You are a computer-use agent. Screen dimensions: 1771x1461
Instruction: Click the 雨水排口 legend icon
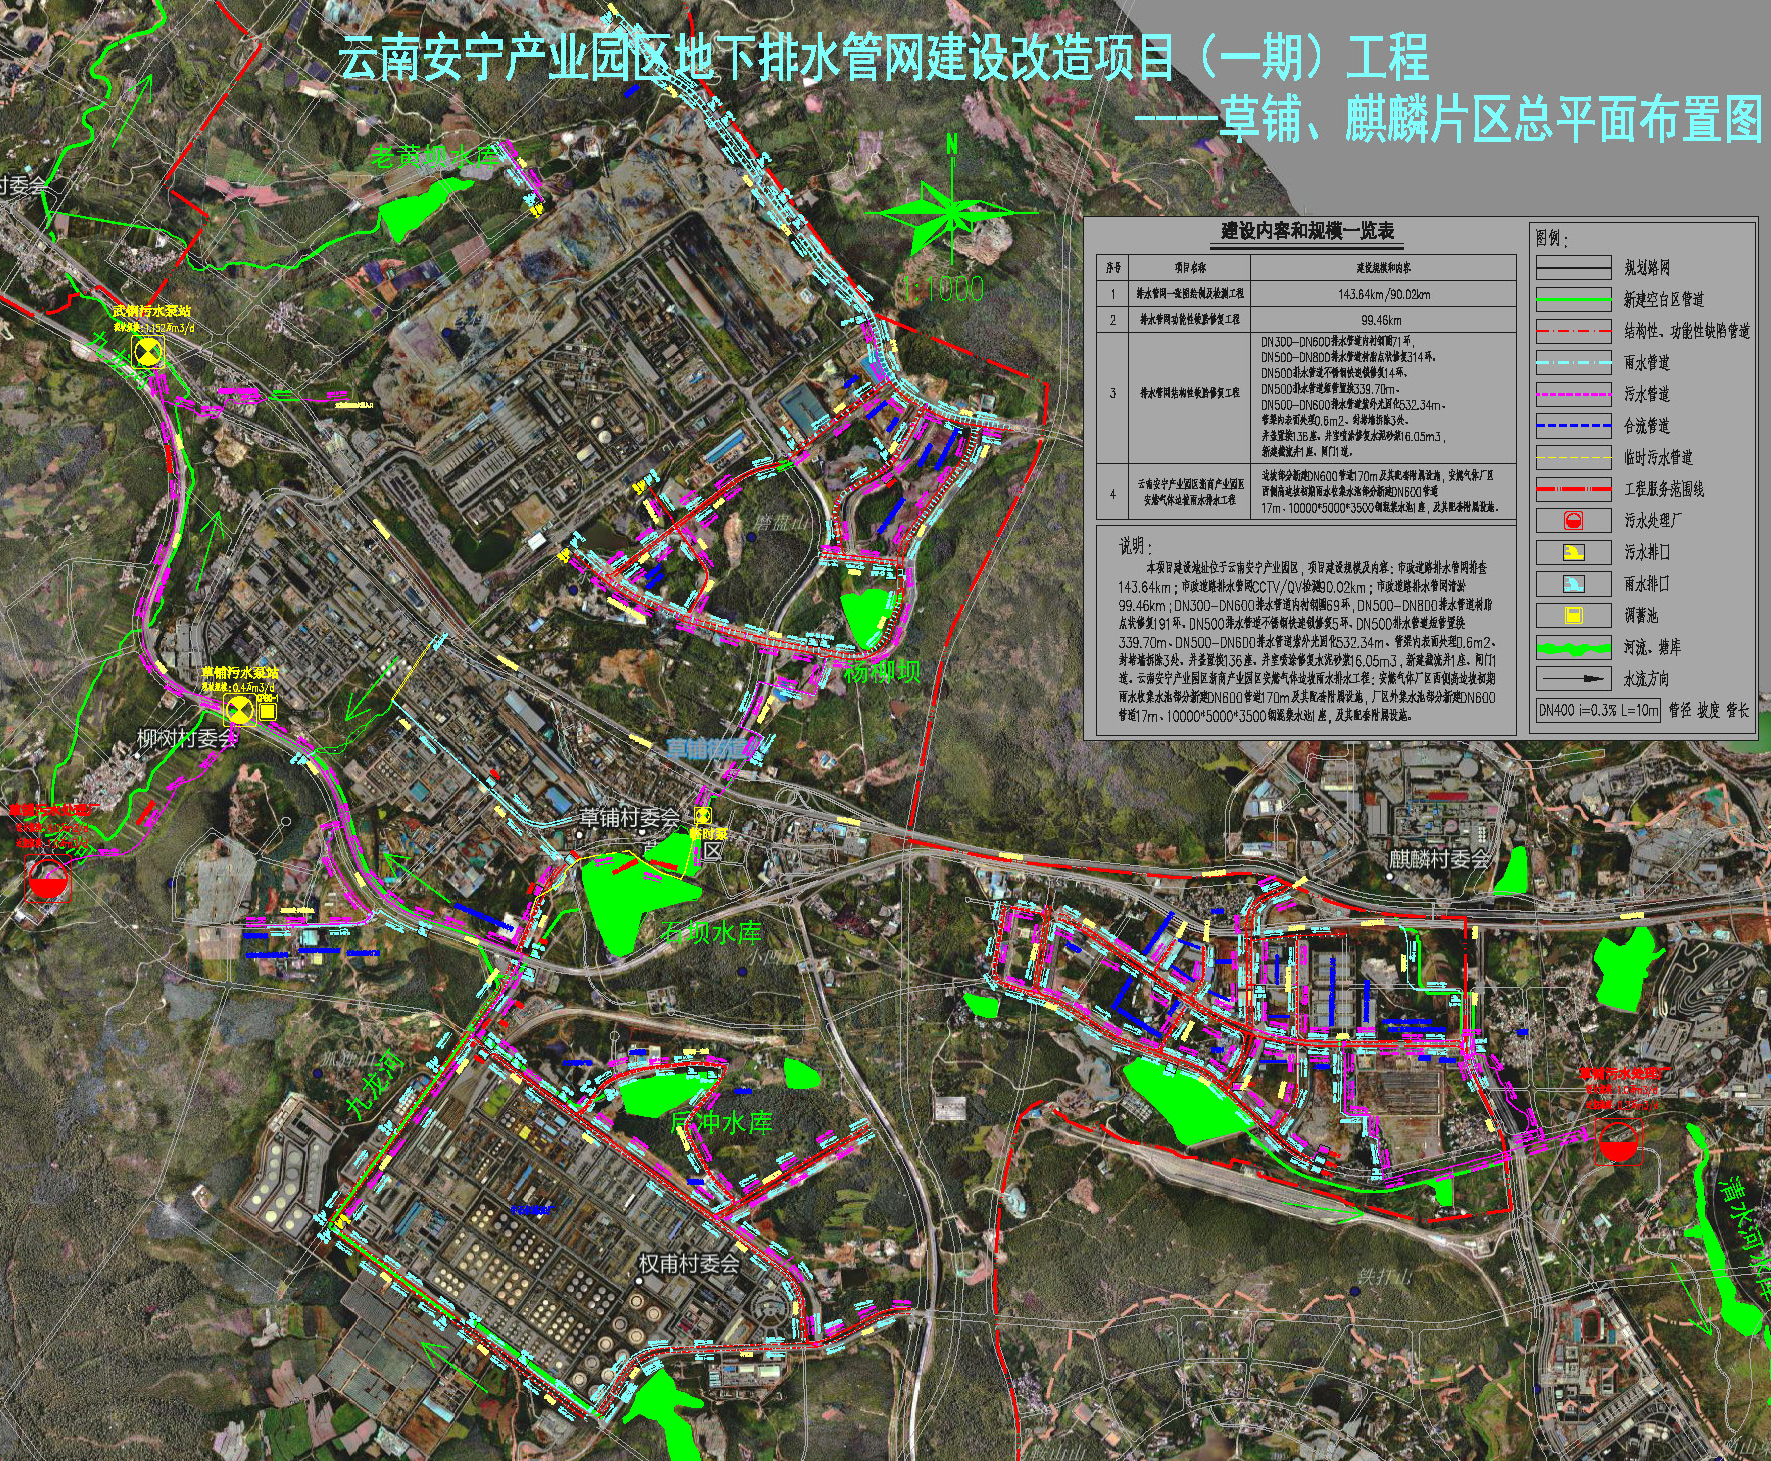pyautogui.click(x=1573, y=583)
